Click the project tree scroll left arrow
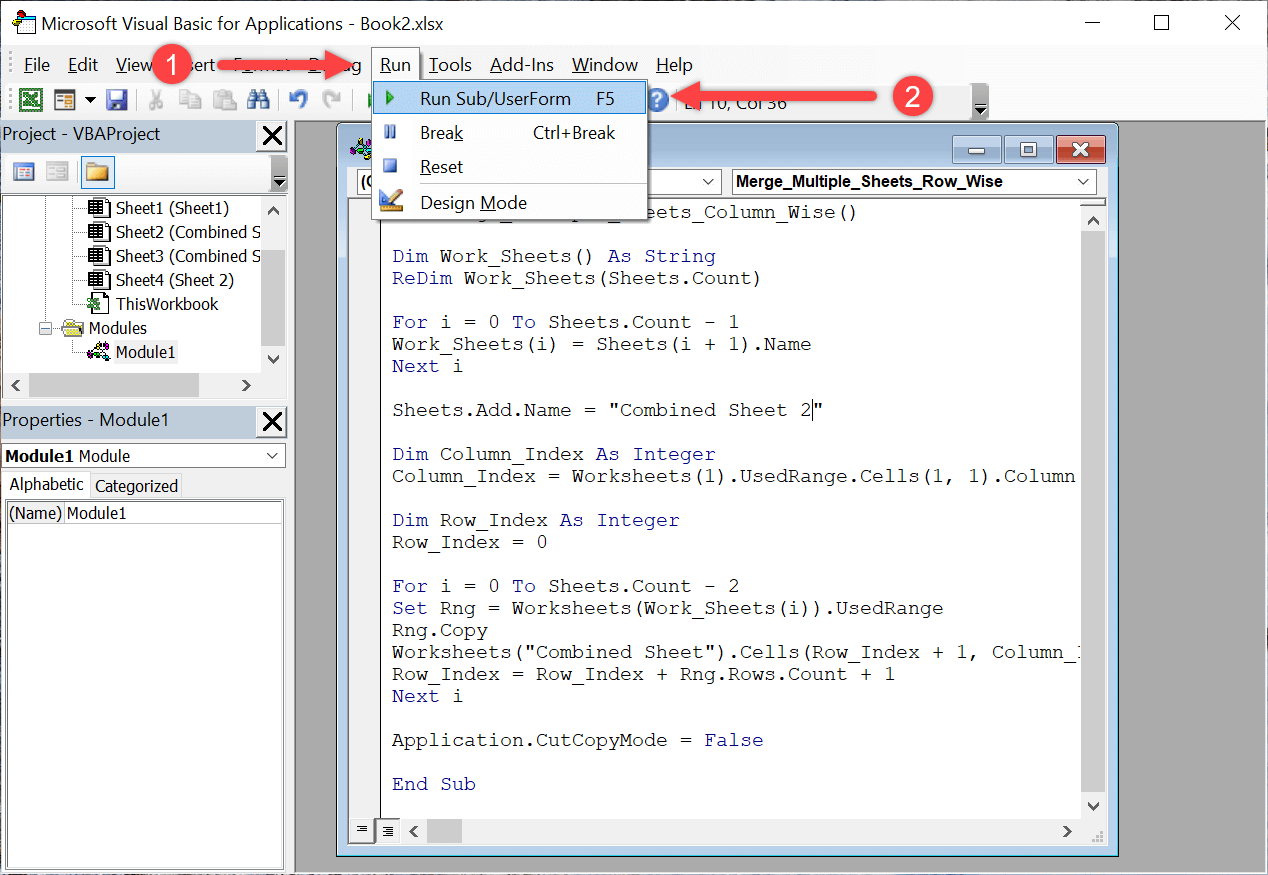1268x875 pixels. pos(15,385)
